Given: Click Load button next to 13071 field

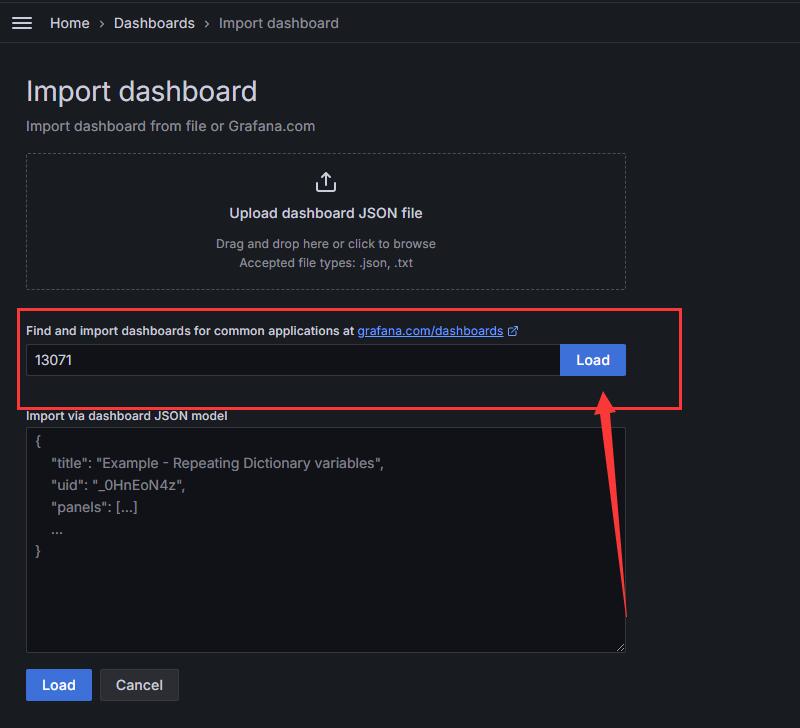Looking at the screenshot, I should (x=593, y=360).
